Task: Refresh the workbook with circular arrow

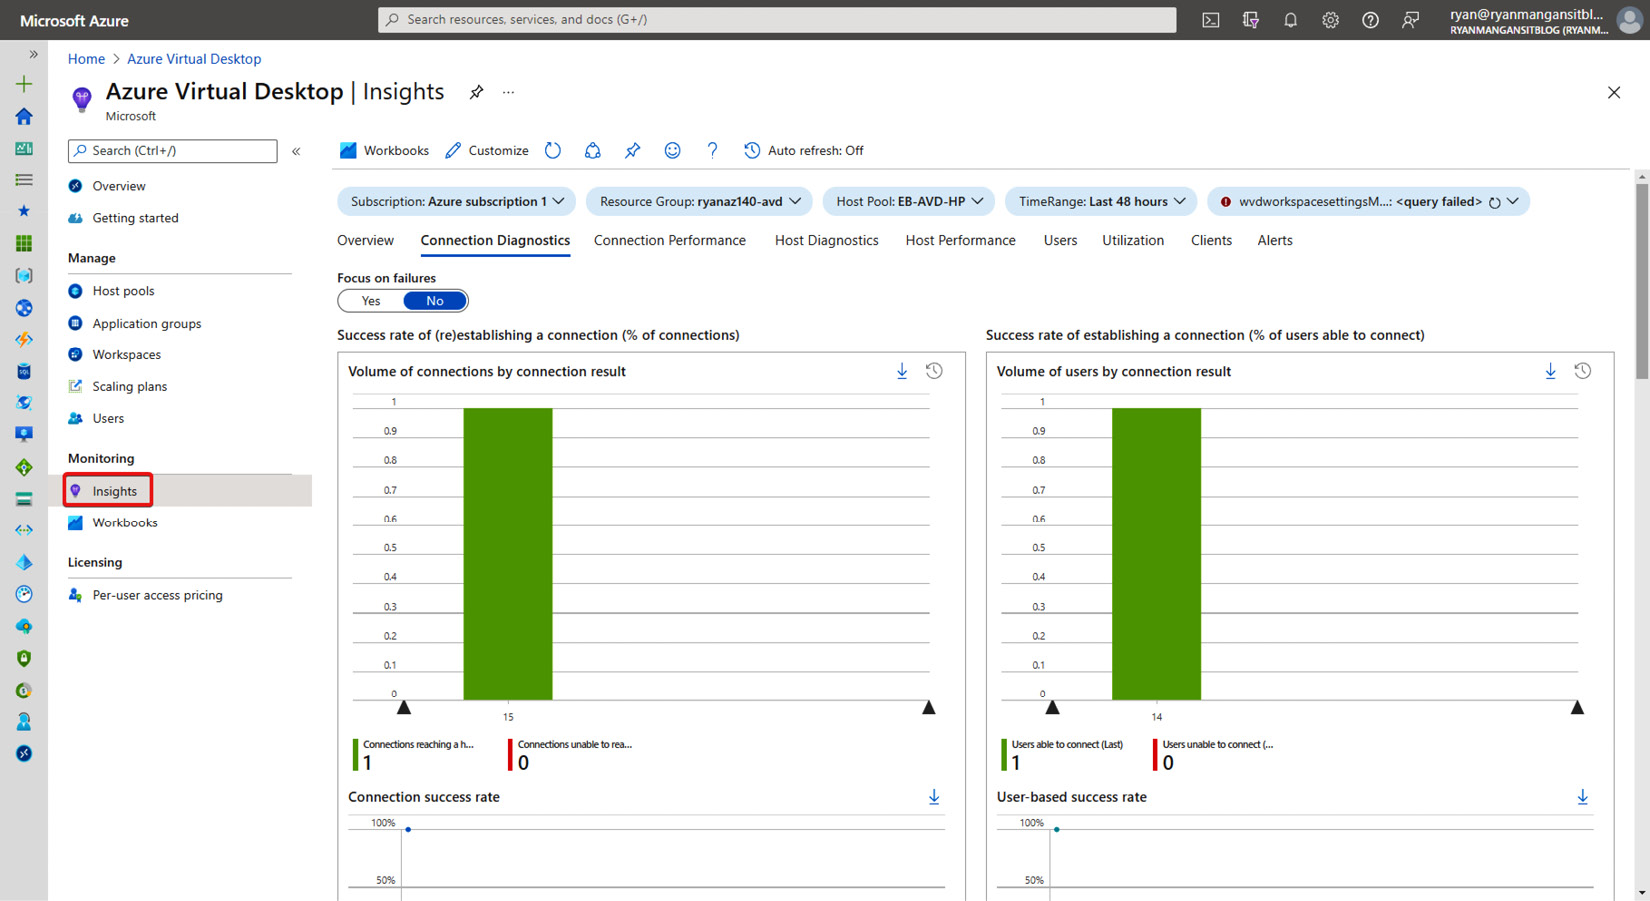Action: (553, 150)
